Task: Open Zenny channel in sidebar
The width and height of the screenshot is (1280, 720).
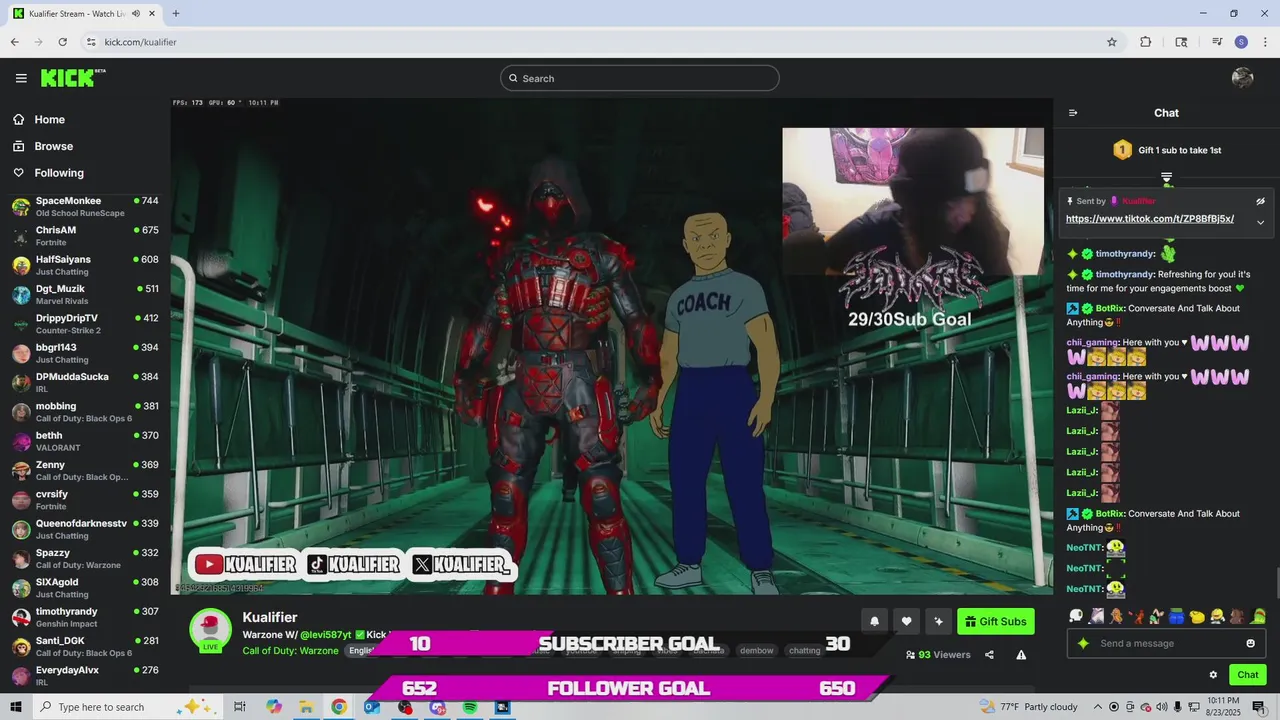Action: [x=85, y=470]
